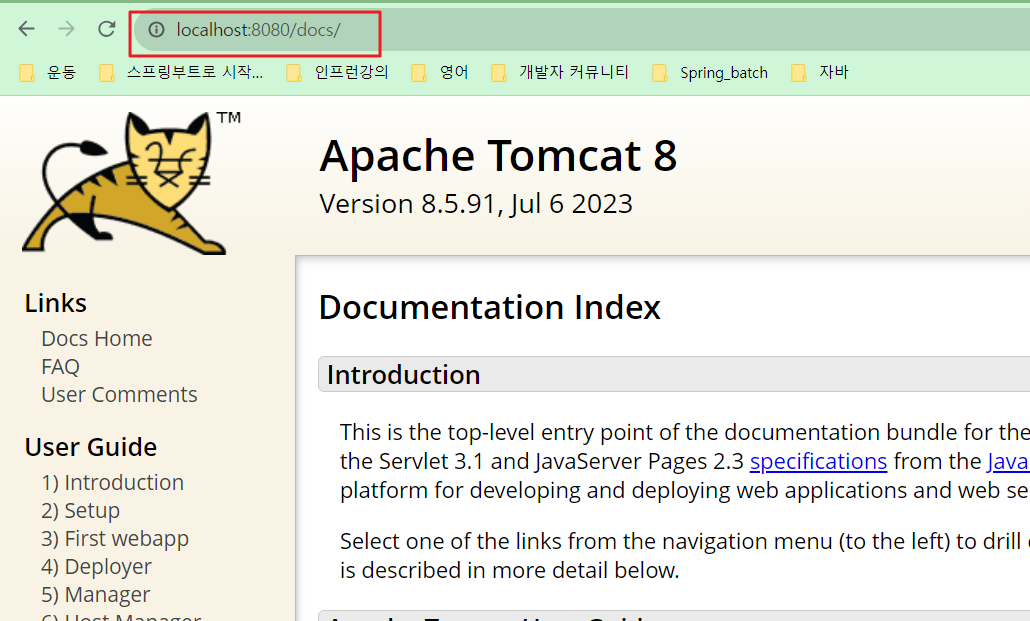The image size is (1030, 621).
Task: Follow the specifications hyperlink
Action: (x=818, y=461)
